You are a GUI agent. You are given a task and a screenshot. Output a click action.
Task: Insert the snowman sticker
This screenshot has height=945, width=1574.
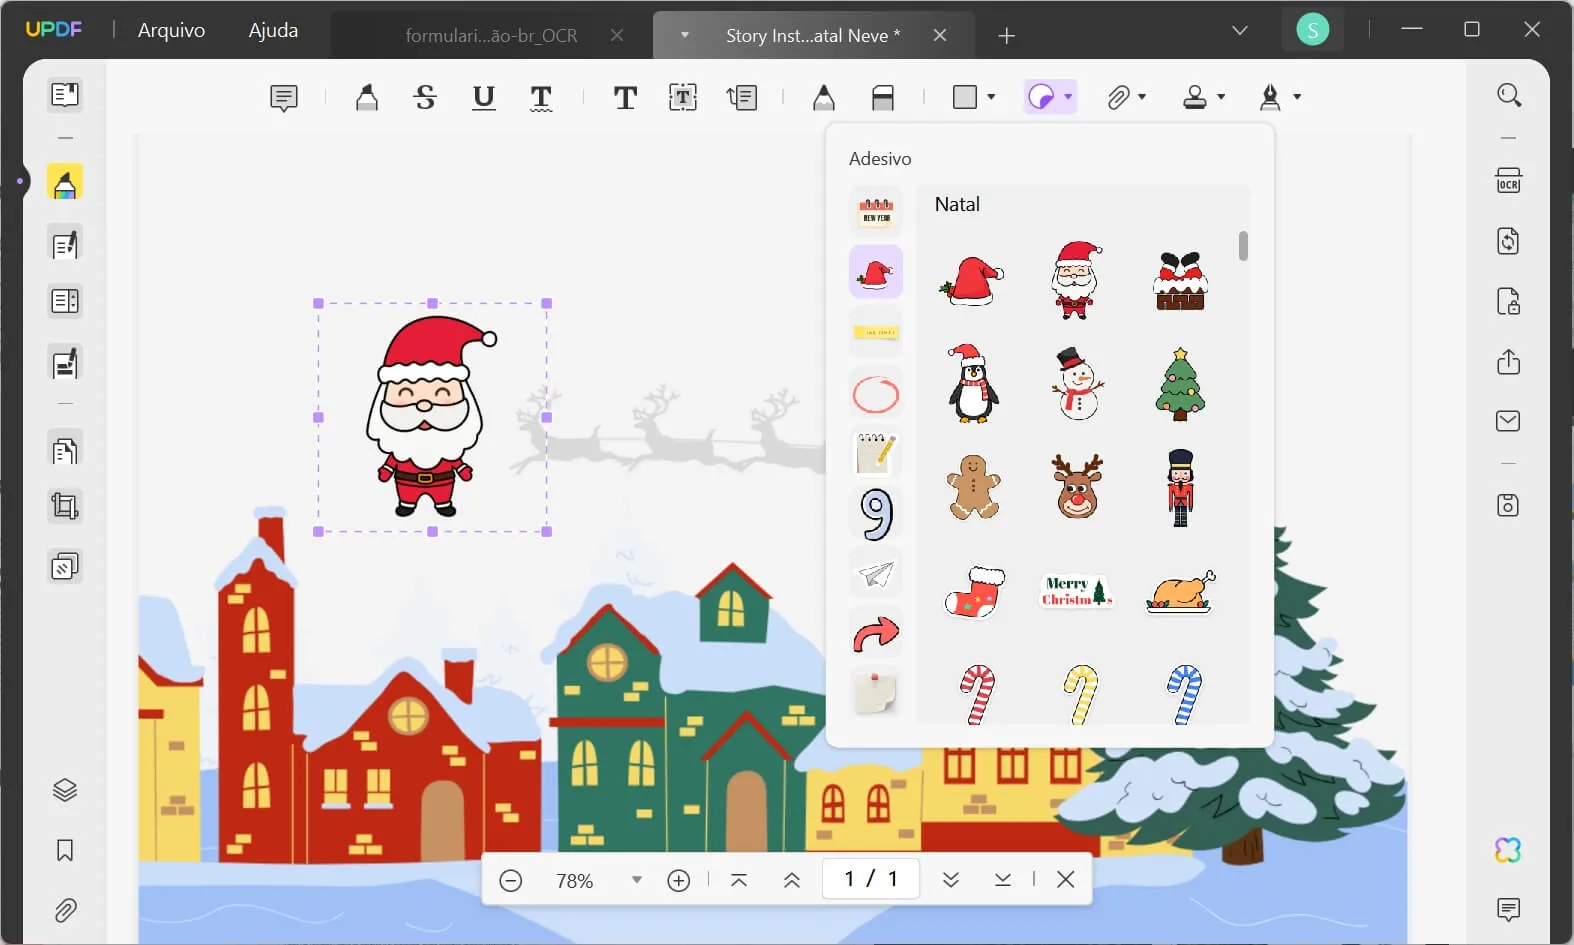1077,384
